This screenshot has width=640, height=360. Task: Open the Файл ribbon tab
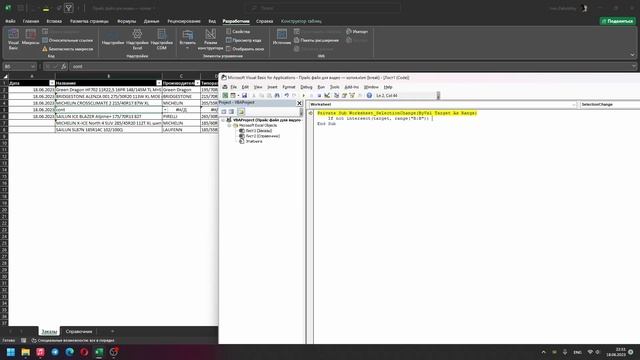click(x=10, y=21)
